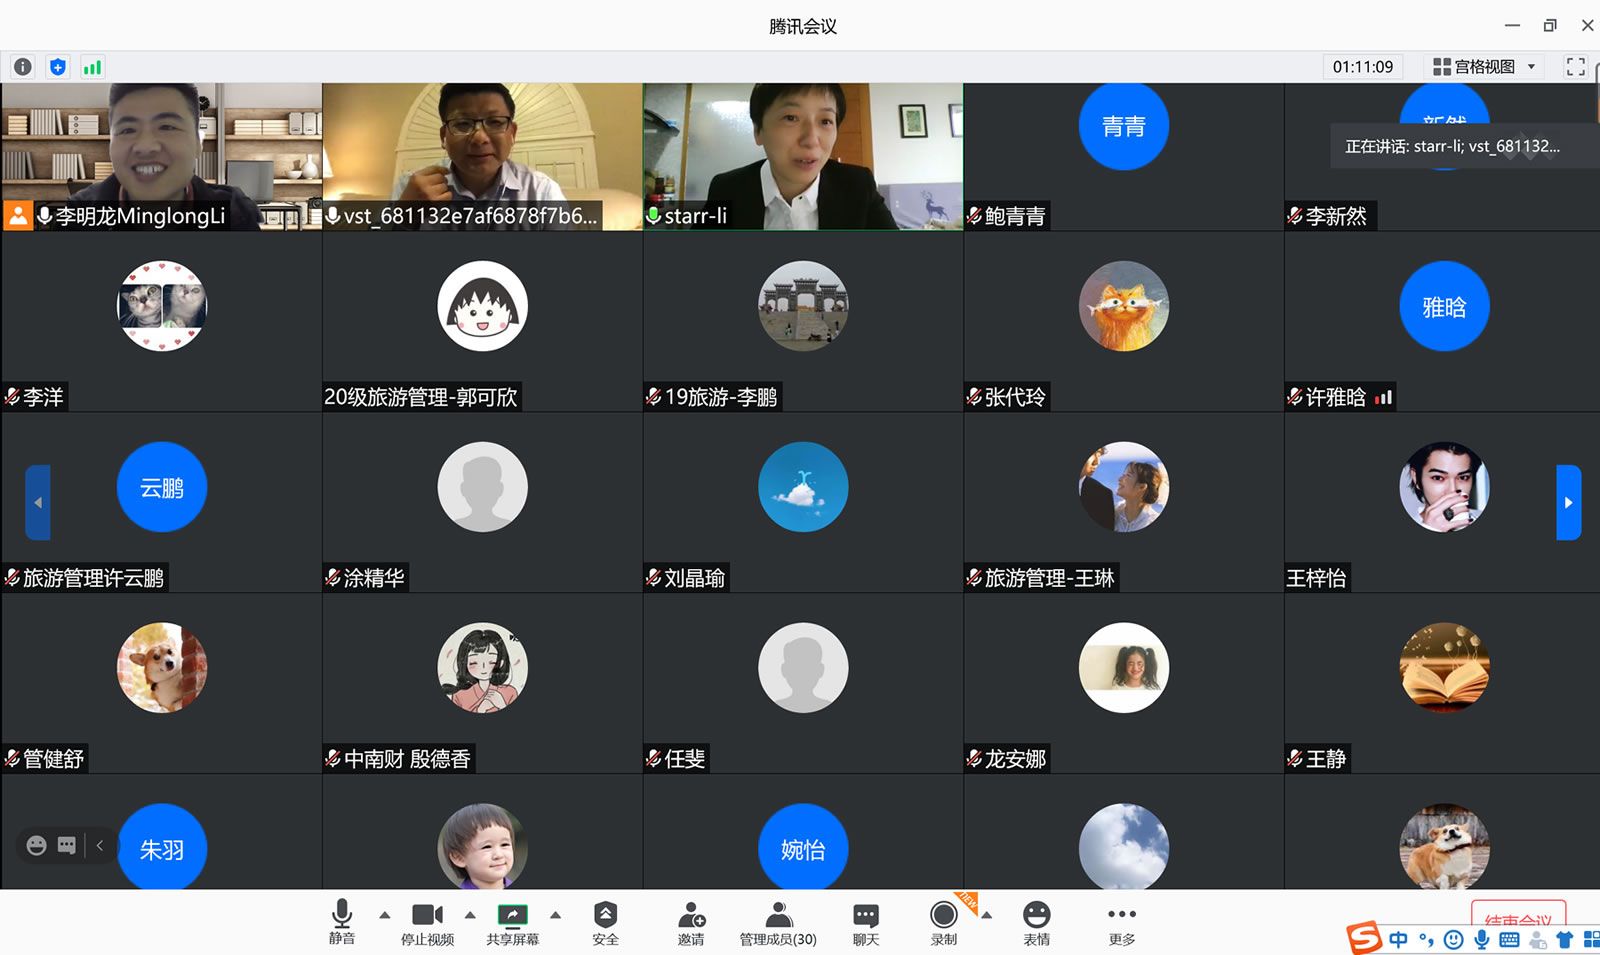1600x955 pixels.
Task: Go to next page of participants
Action: tap(1568, 502)
